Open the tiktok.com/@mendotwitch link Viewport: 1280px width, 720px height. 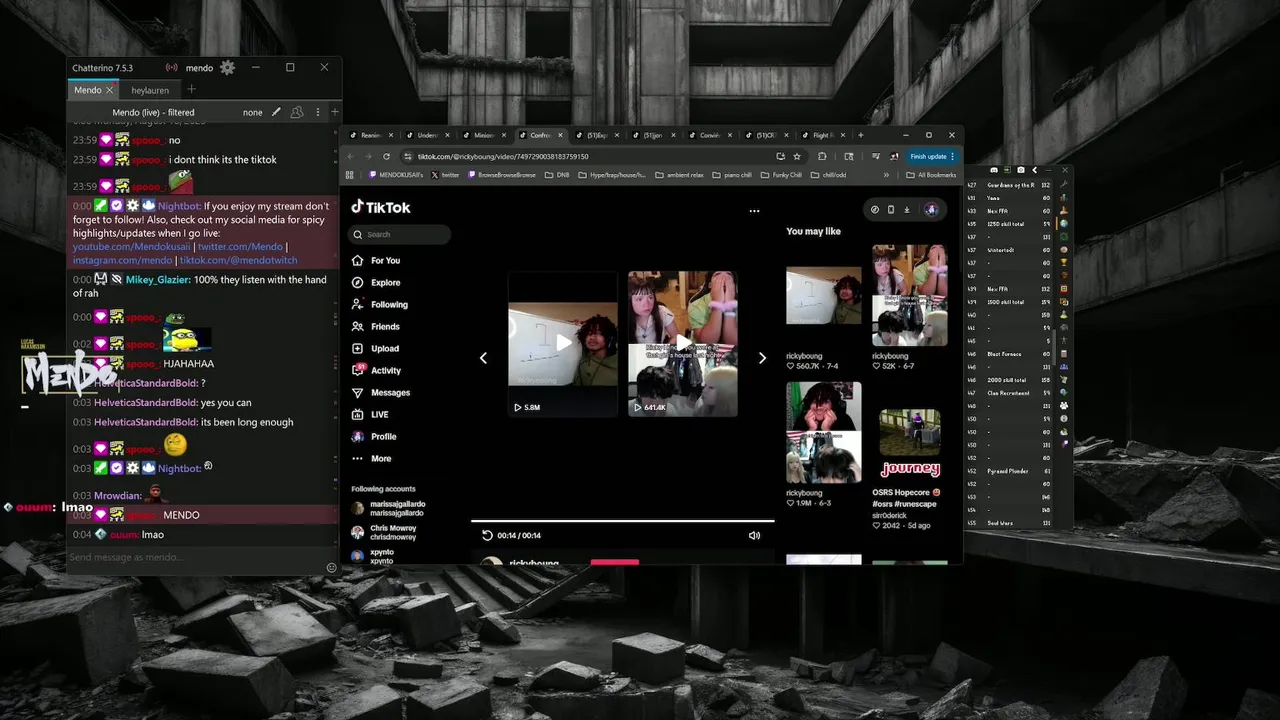point(238,260)
